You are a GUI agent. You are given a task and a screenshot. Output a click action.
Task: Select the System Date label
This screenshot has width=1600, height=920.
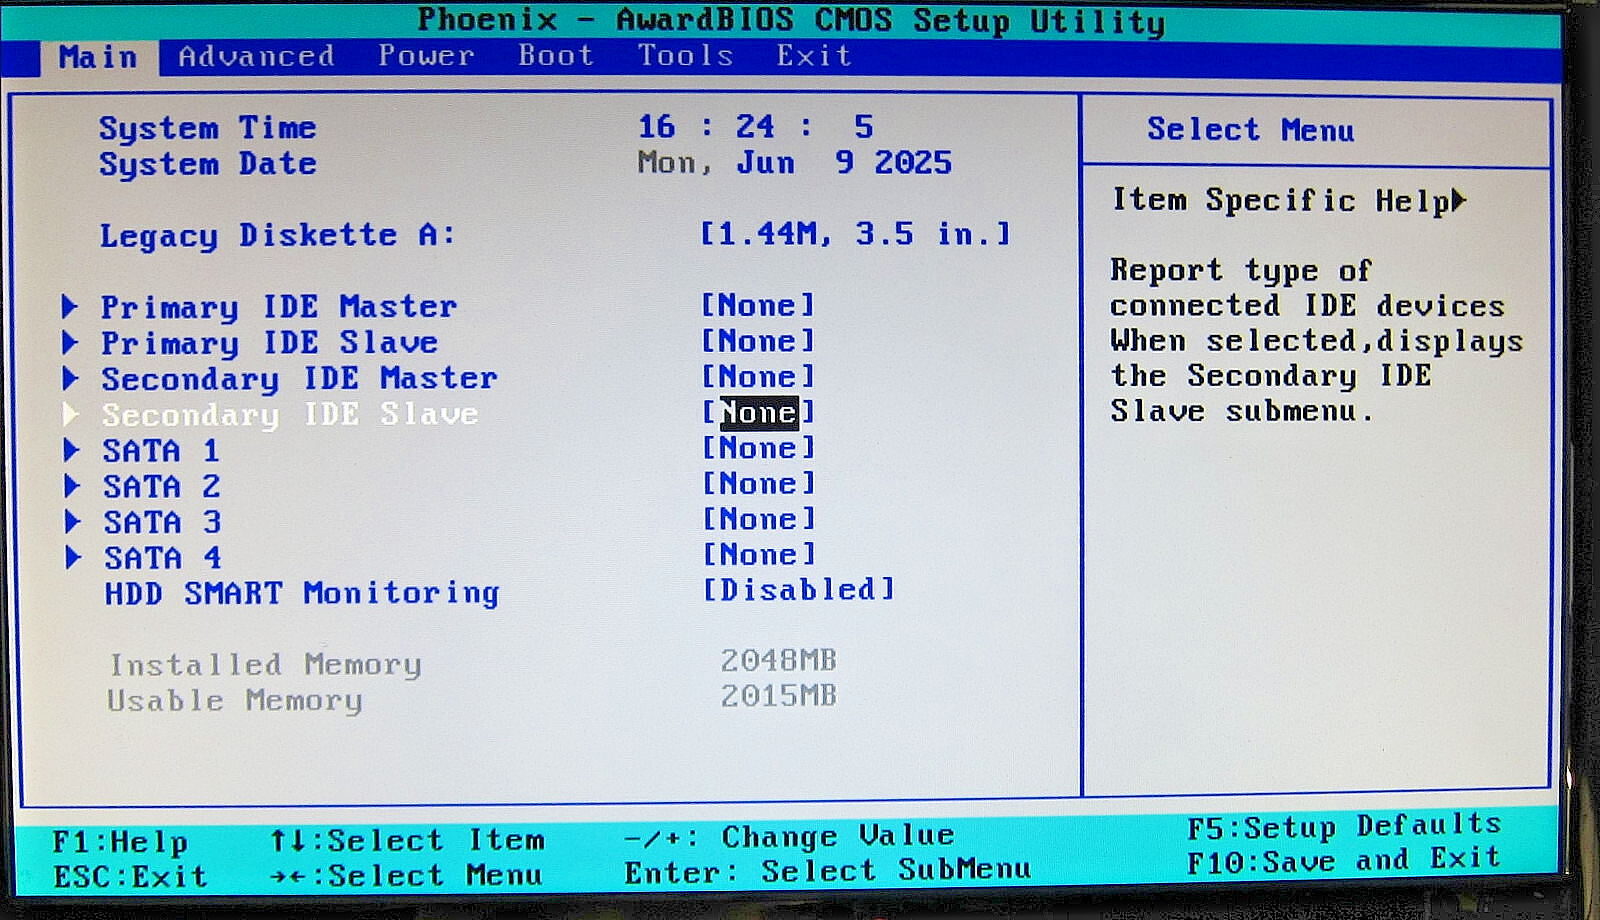[207, 165]
